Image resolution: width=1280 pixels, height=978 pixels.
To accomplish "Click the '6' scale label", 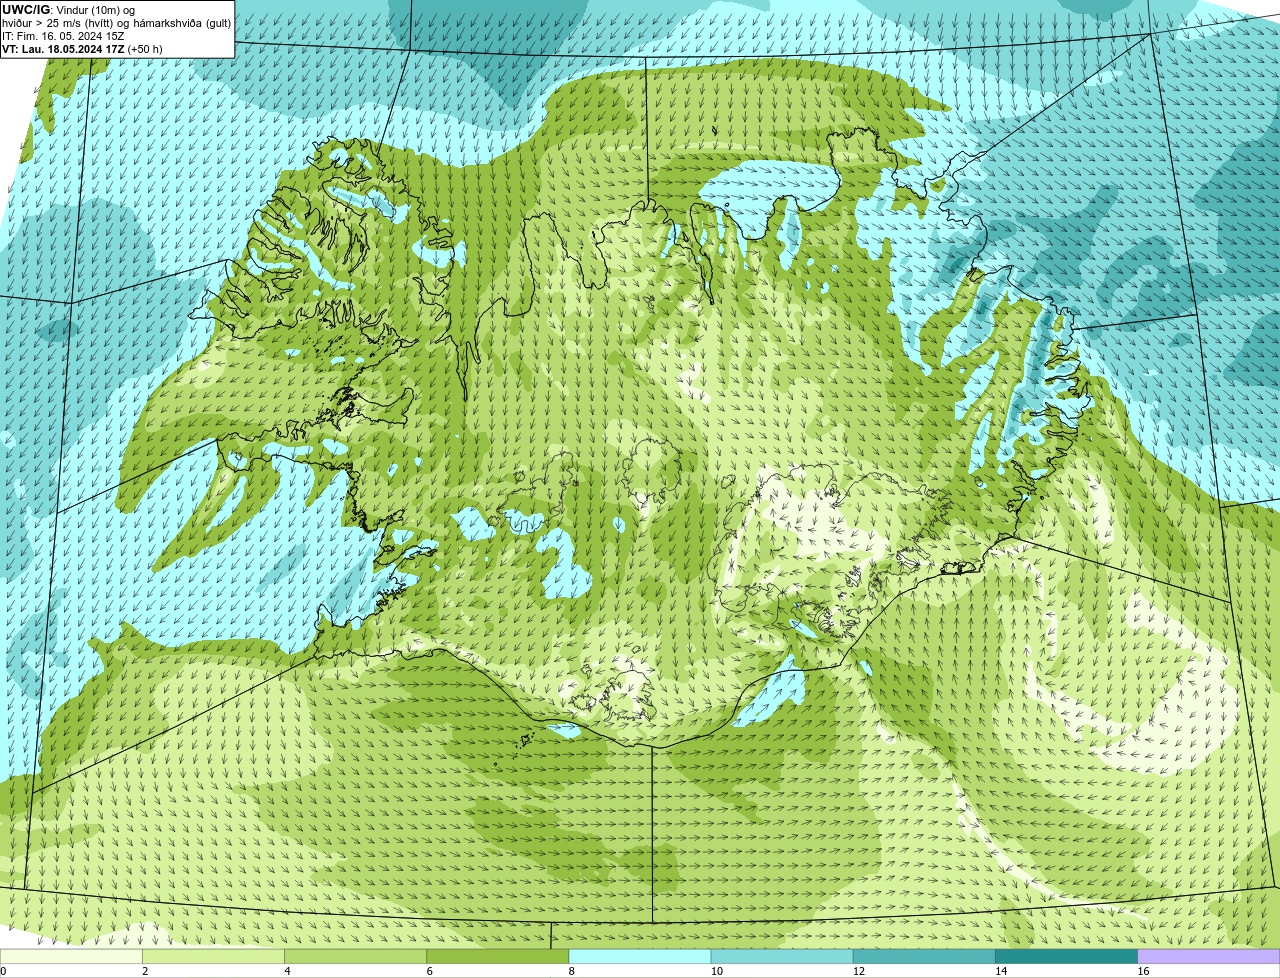I will (429, 971).
